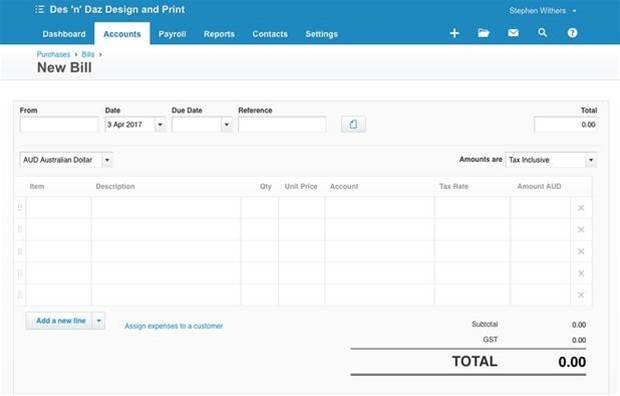
Task: Open the Settings tab
Action: pos(321,34)
